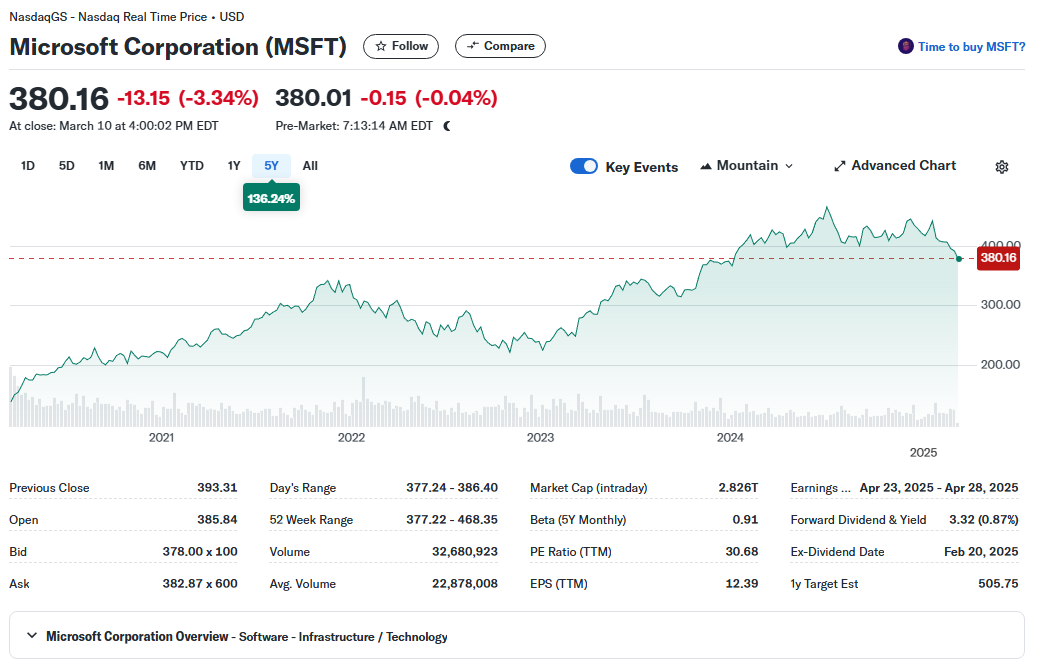Viewport: 1047px width, 666px height.
Task: Click the 2021 axis label
Action: coord(161,438)
